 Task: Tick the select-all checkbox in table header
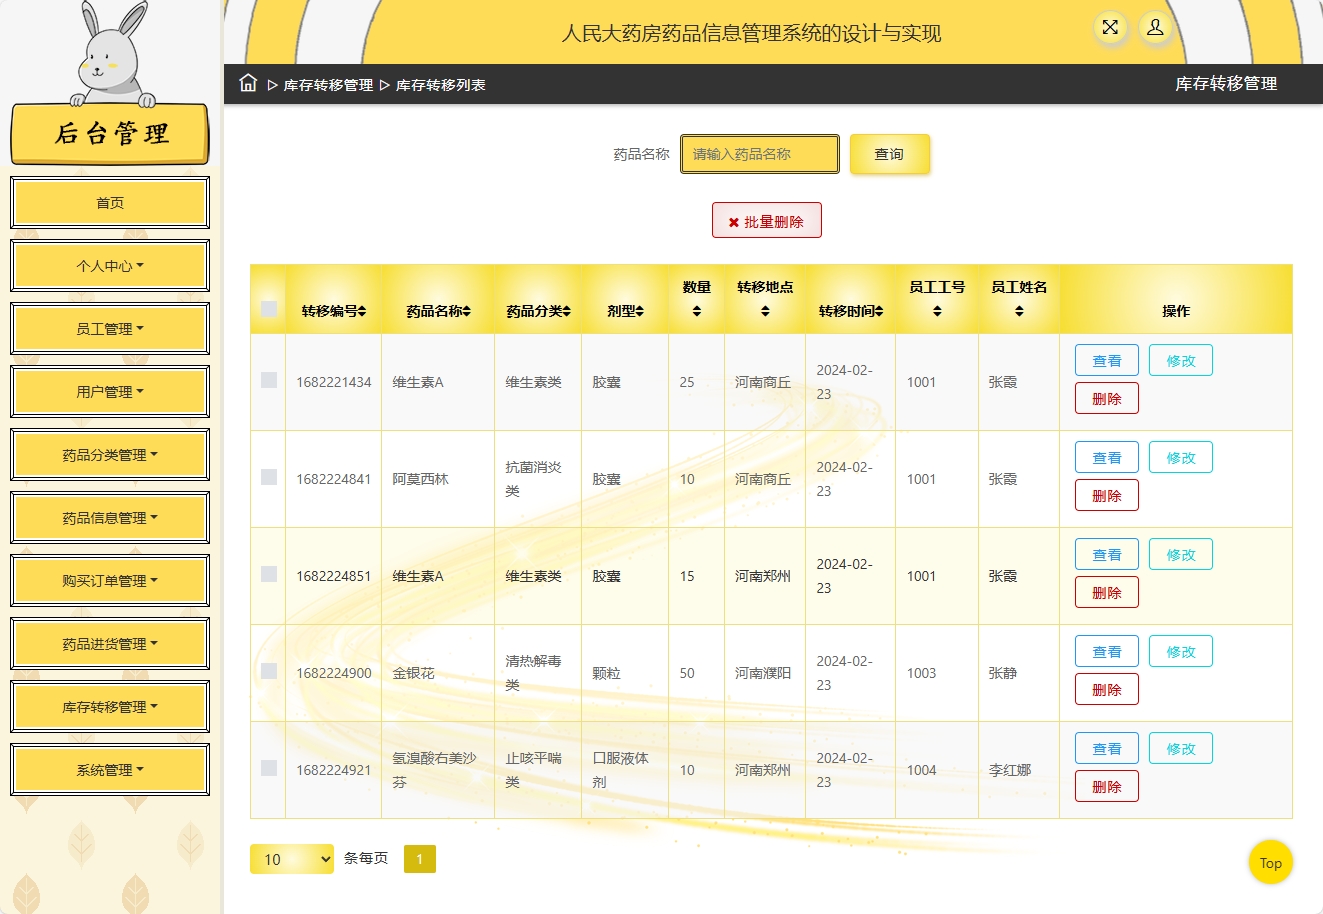tap(268, 309)
